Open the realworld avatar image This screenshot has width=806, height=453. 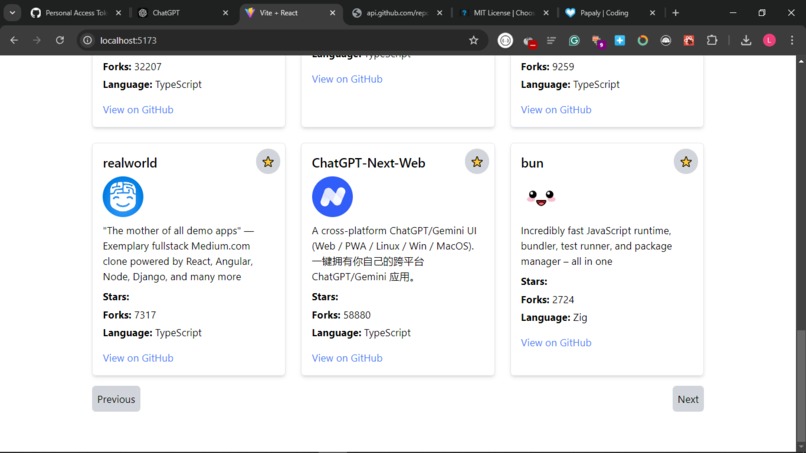click(x=123, y=196)
